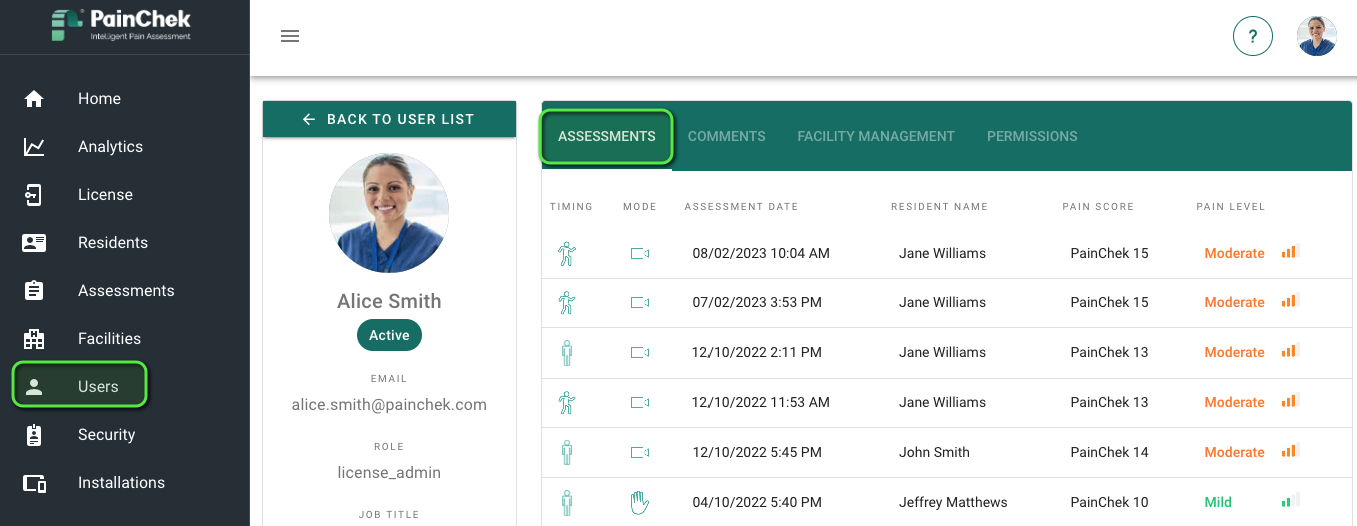Viewport: 1357px width, 526px height.
Task: Click email alice.smith@painchek.com
Action: [x=389, y=405]
